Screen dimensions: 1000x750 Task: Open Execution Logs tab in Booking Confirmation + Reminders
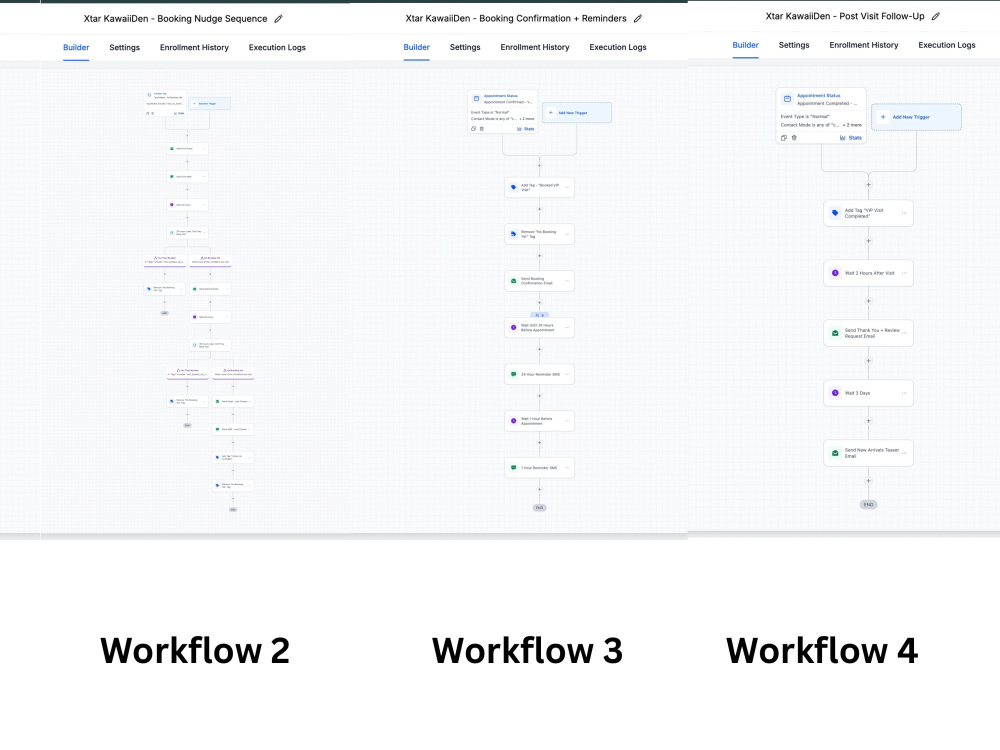[x=617, y=47]
